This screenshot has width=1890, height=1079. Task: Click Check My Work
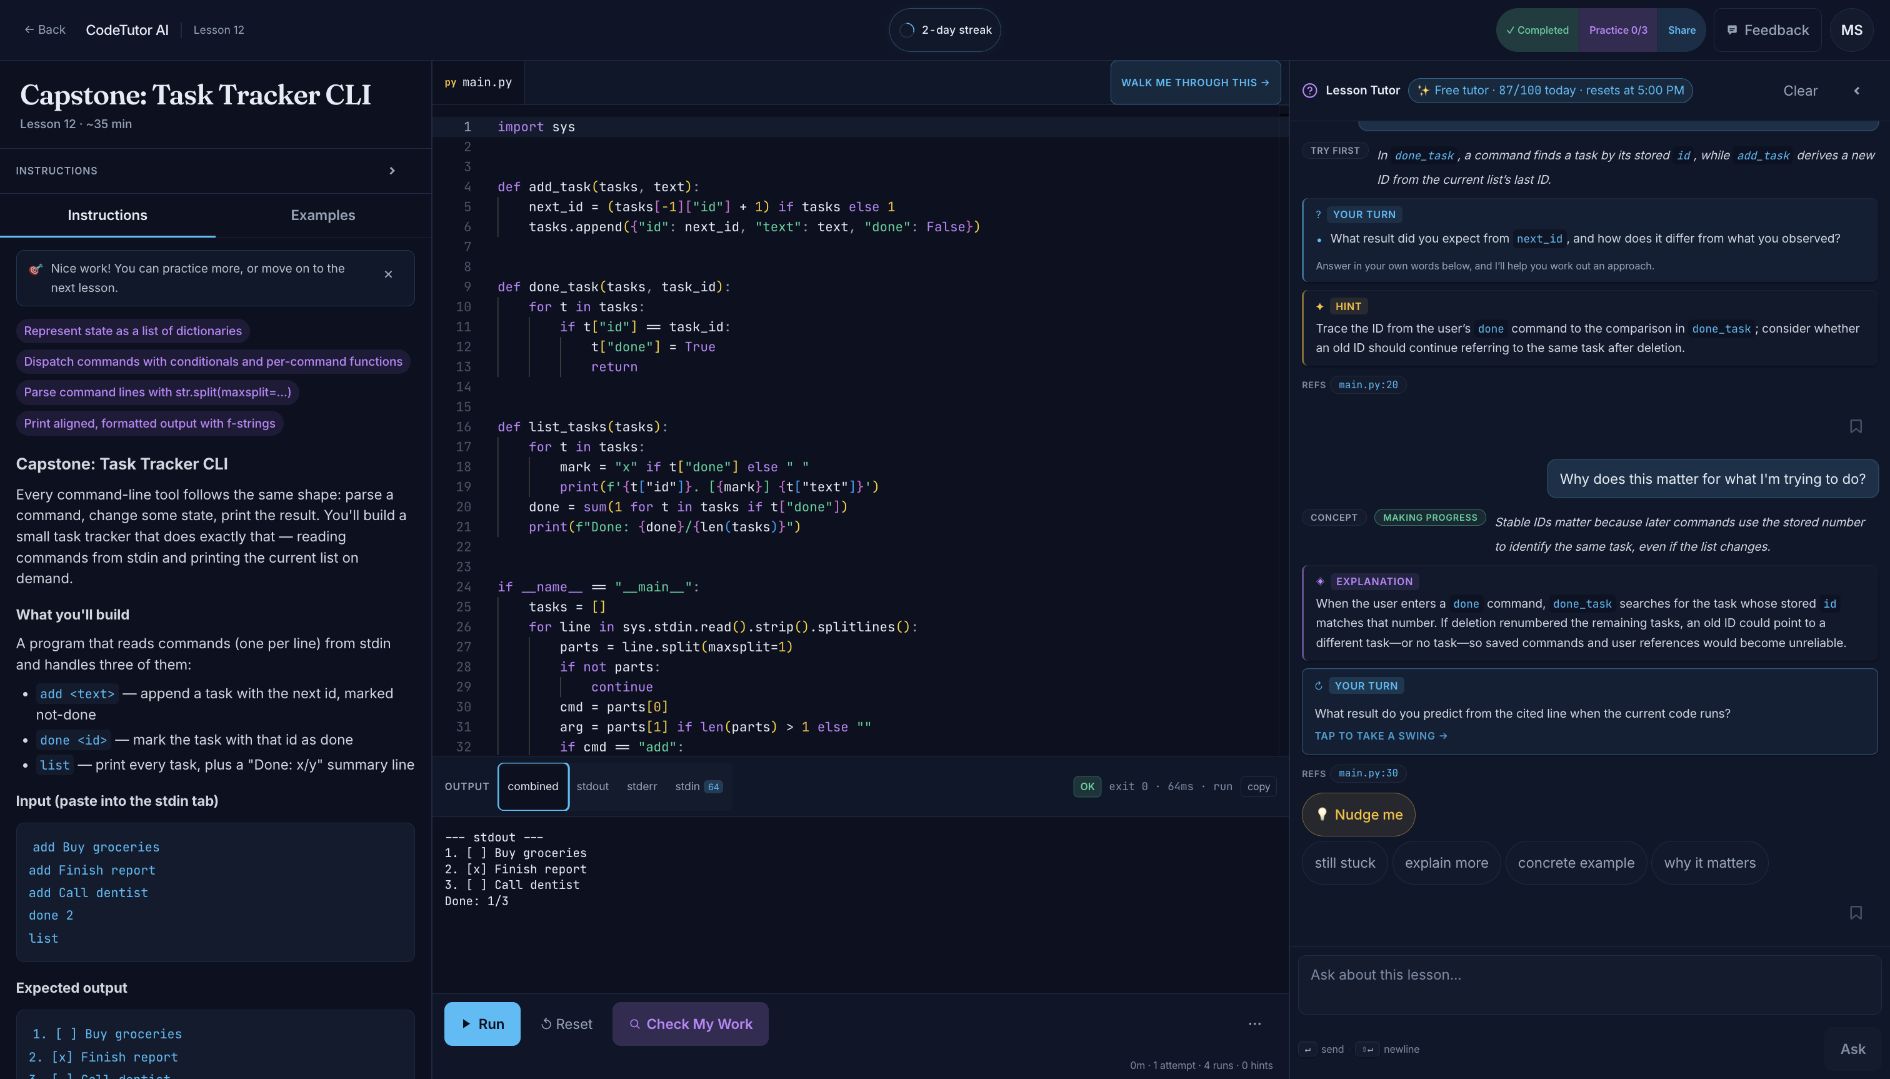pyautogui.click(x=690, y=1024)
